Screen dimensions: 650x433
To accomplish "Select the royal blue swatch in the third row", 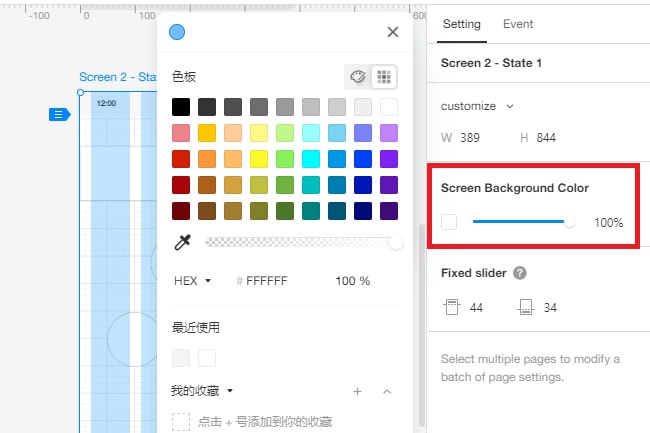I will [x=363, y=159].
